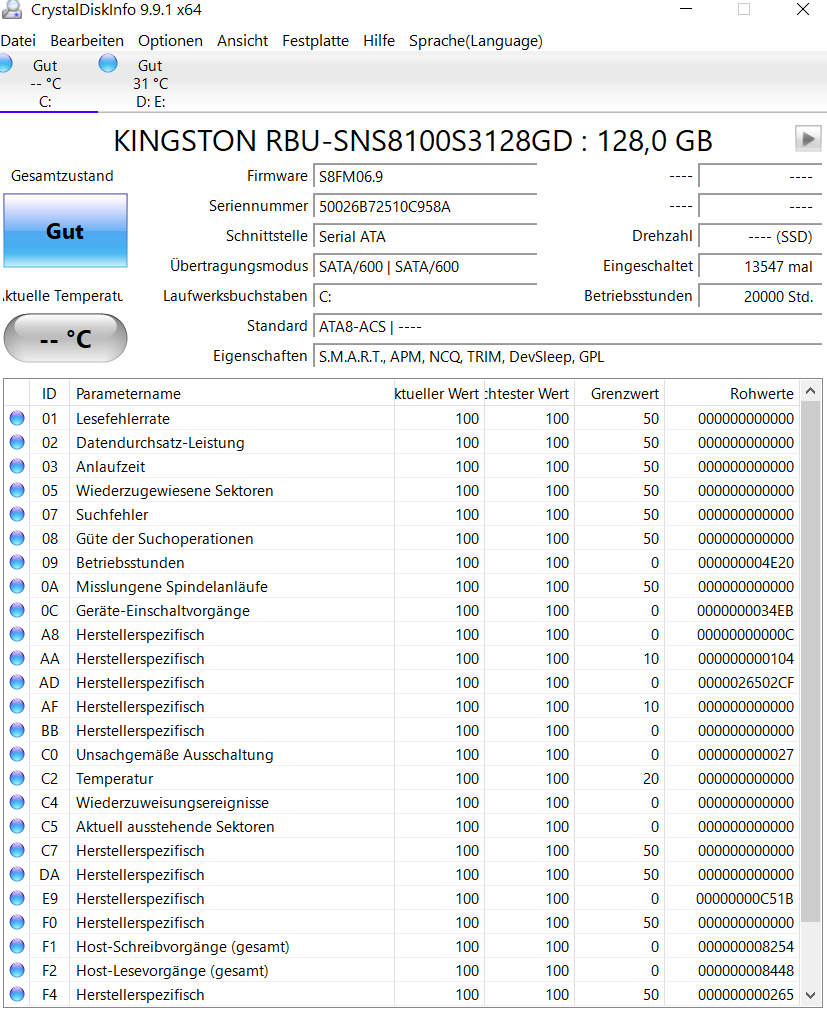827x1013 pixels.
Task: Click the ID column header
Action: 49,393
